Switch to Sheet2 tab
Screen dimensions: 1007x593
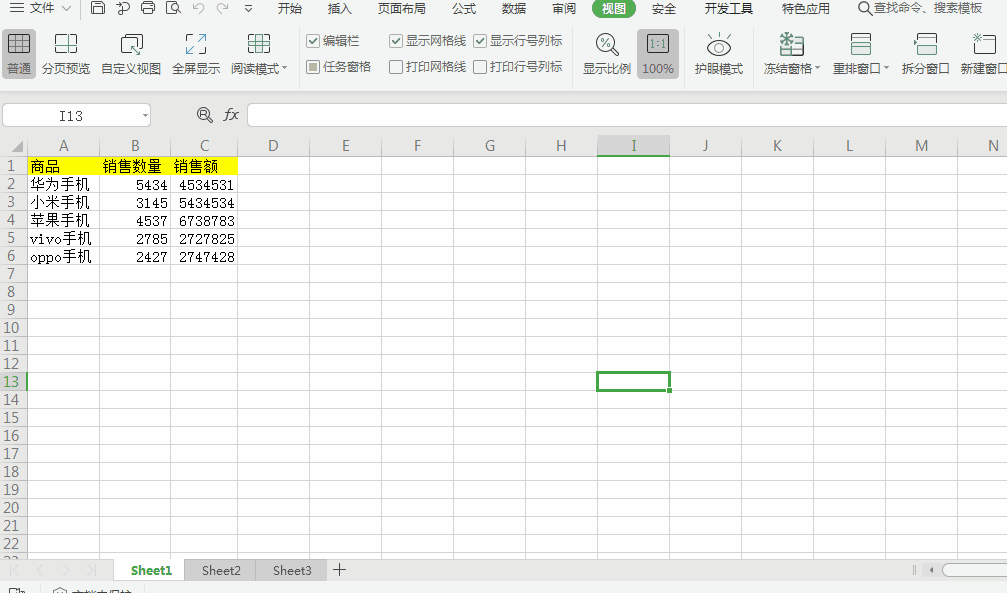pos(221,570)
